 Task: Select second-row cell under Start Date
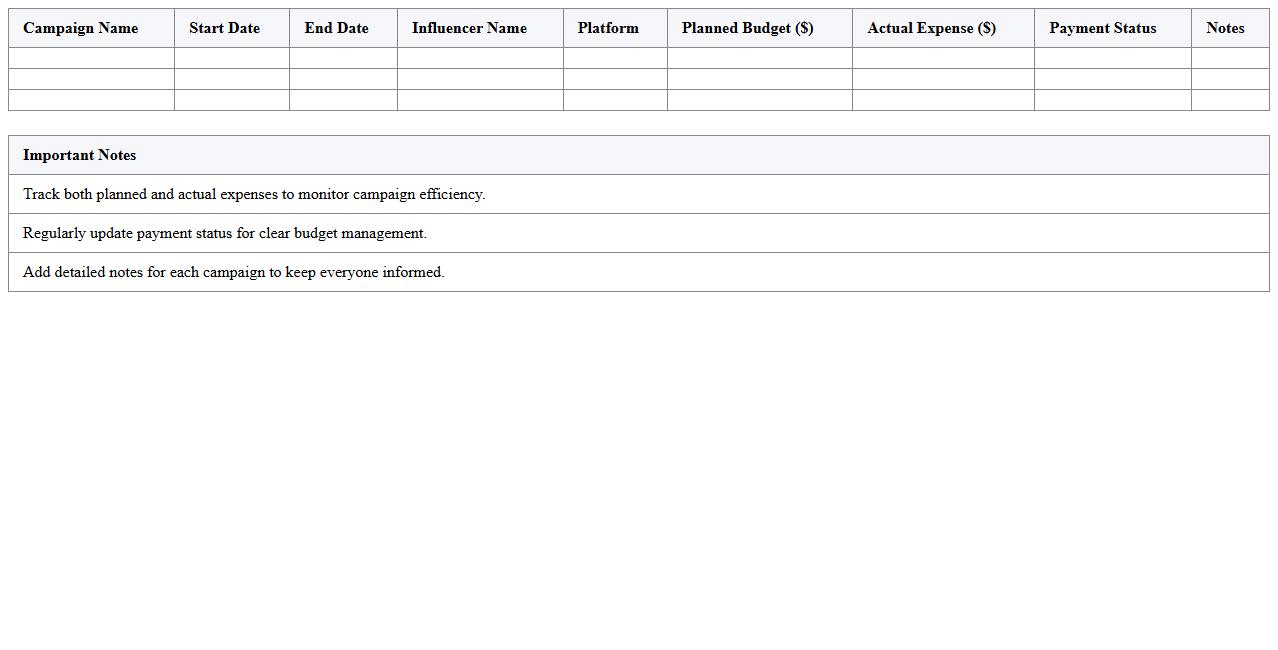[x=232, y=79]
